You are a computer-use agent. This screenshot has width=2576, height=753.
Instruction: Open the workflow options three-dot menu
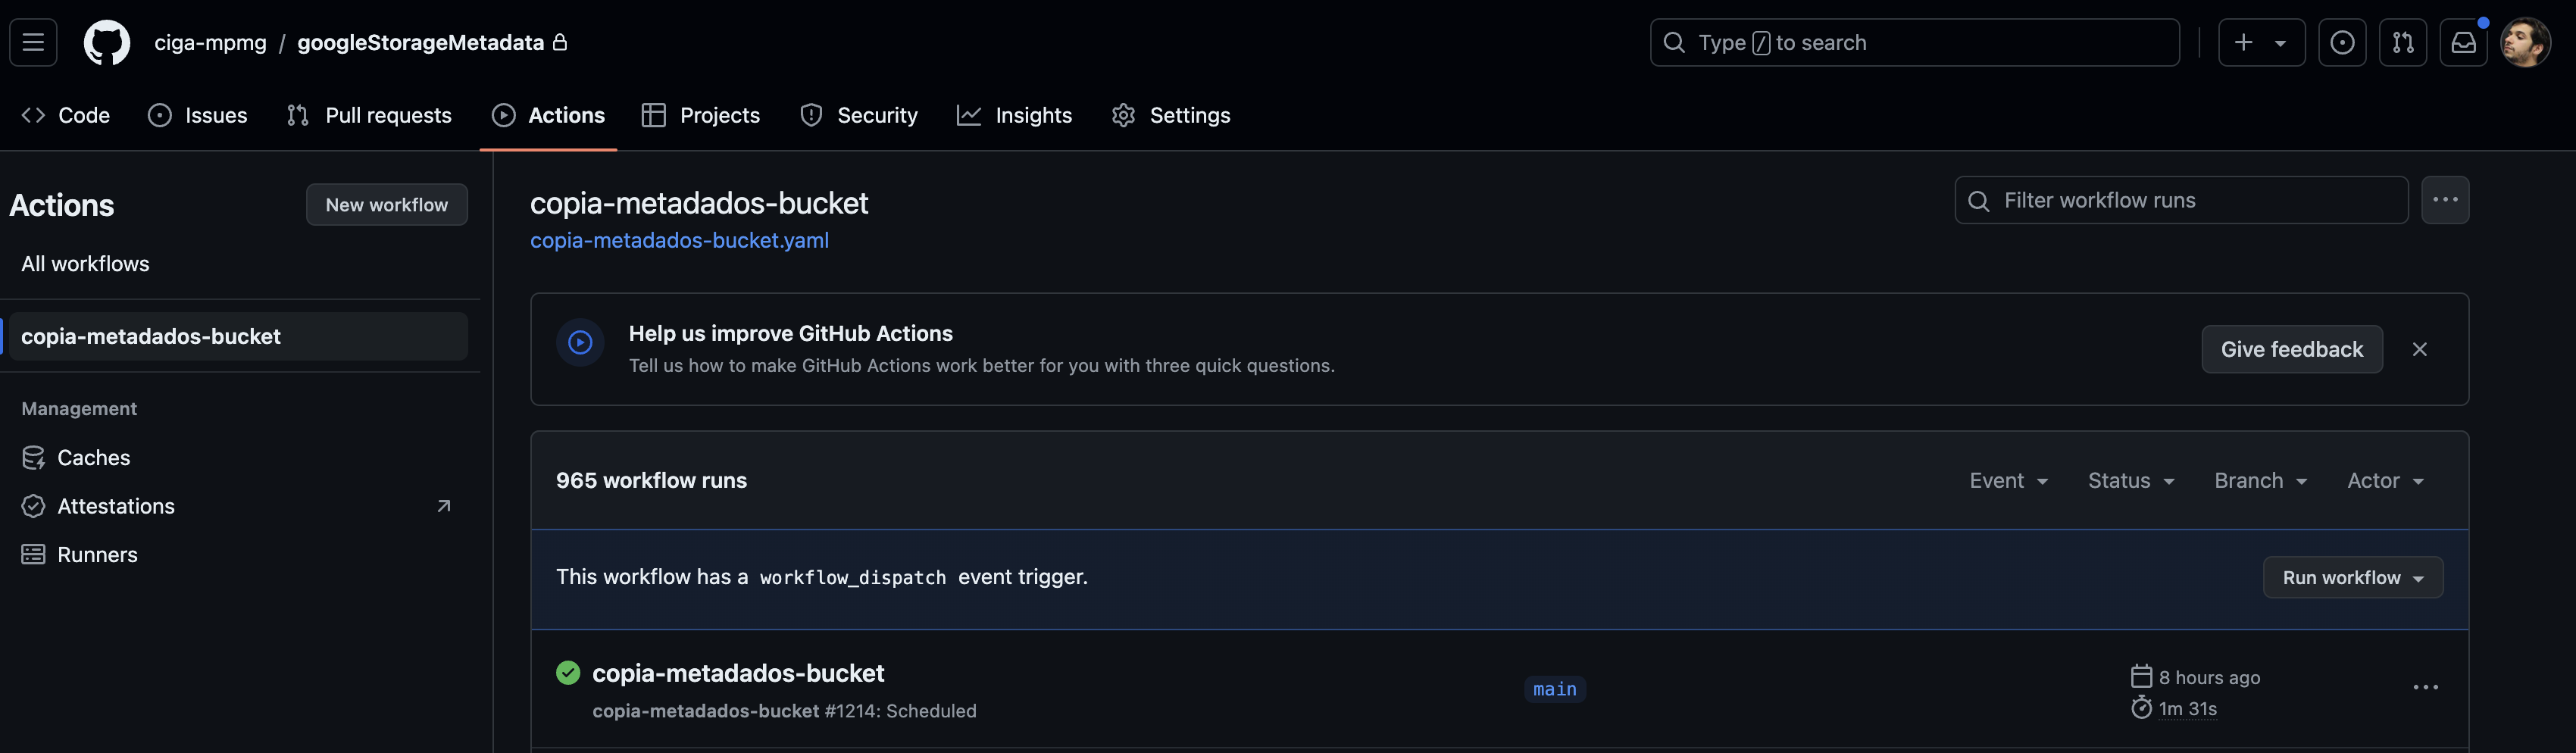click(x=2445, y=200)
